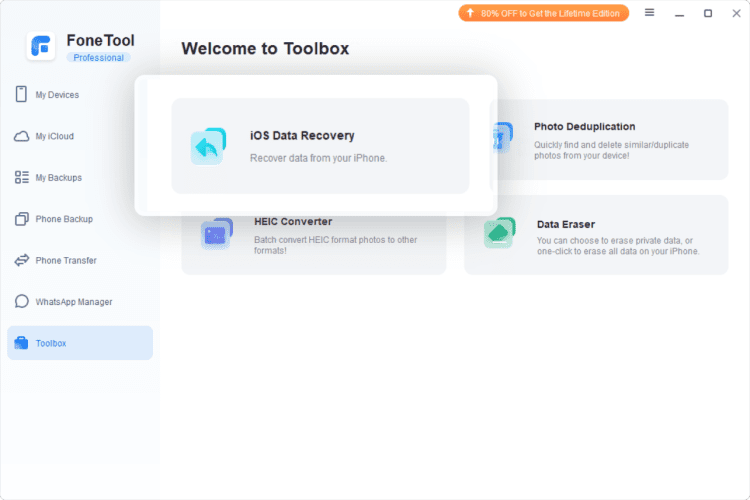Screen dimensions: 750x500
Task: Click the Photo Deduplication icon
Action: 502,138
